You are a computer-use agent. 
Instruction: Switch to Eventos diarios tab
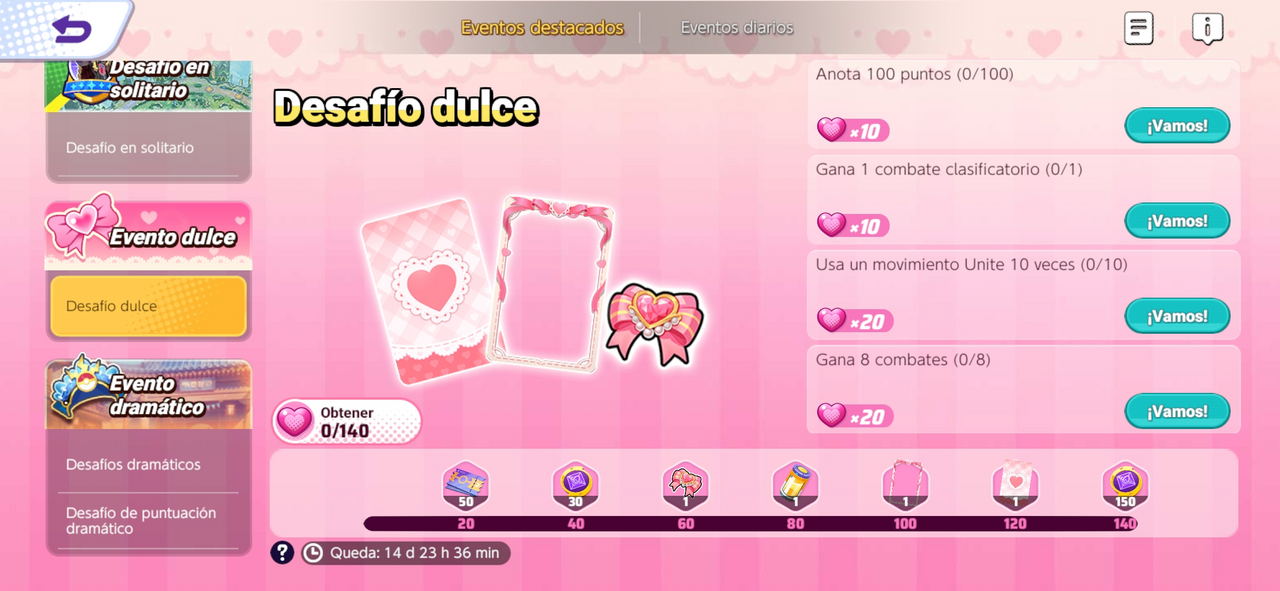click(737, 28)
